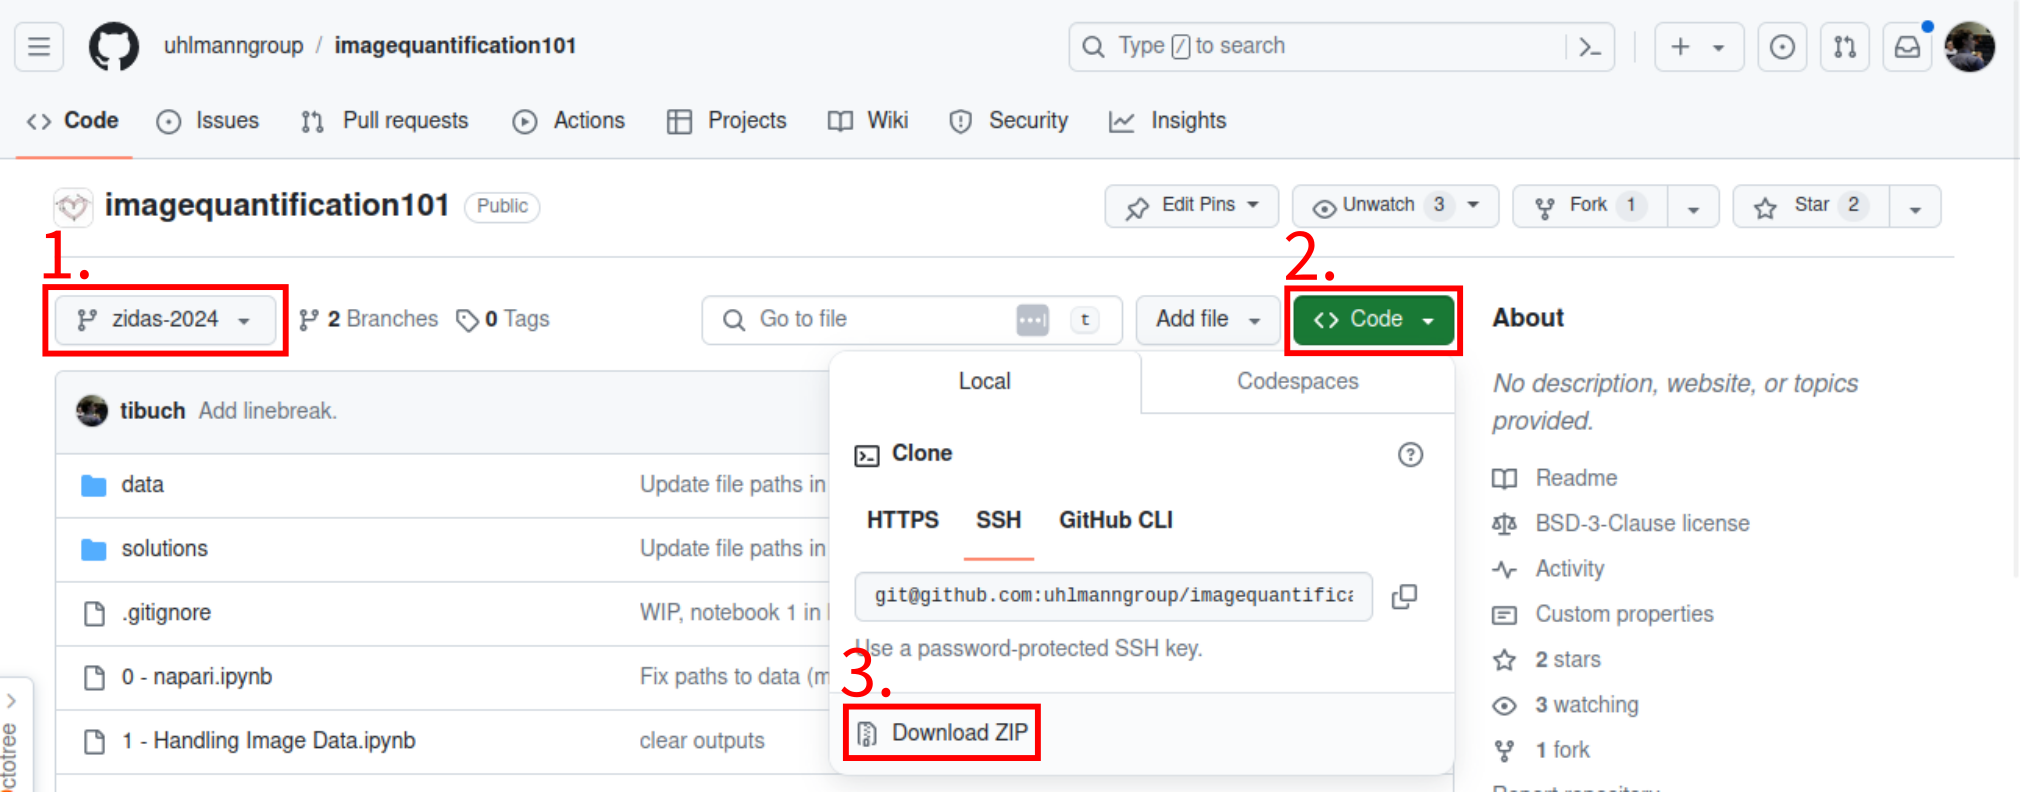The height and width of the screenshot is (792, 2020).
Task: Click the clear outputs commit message
Action: pyautogui.click(x=702, y=741)
